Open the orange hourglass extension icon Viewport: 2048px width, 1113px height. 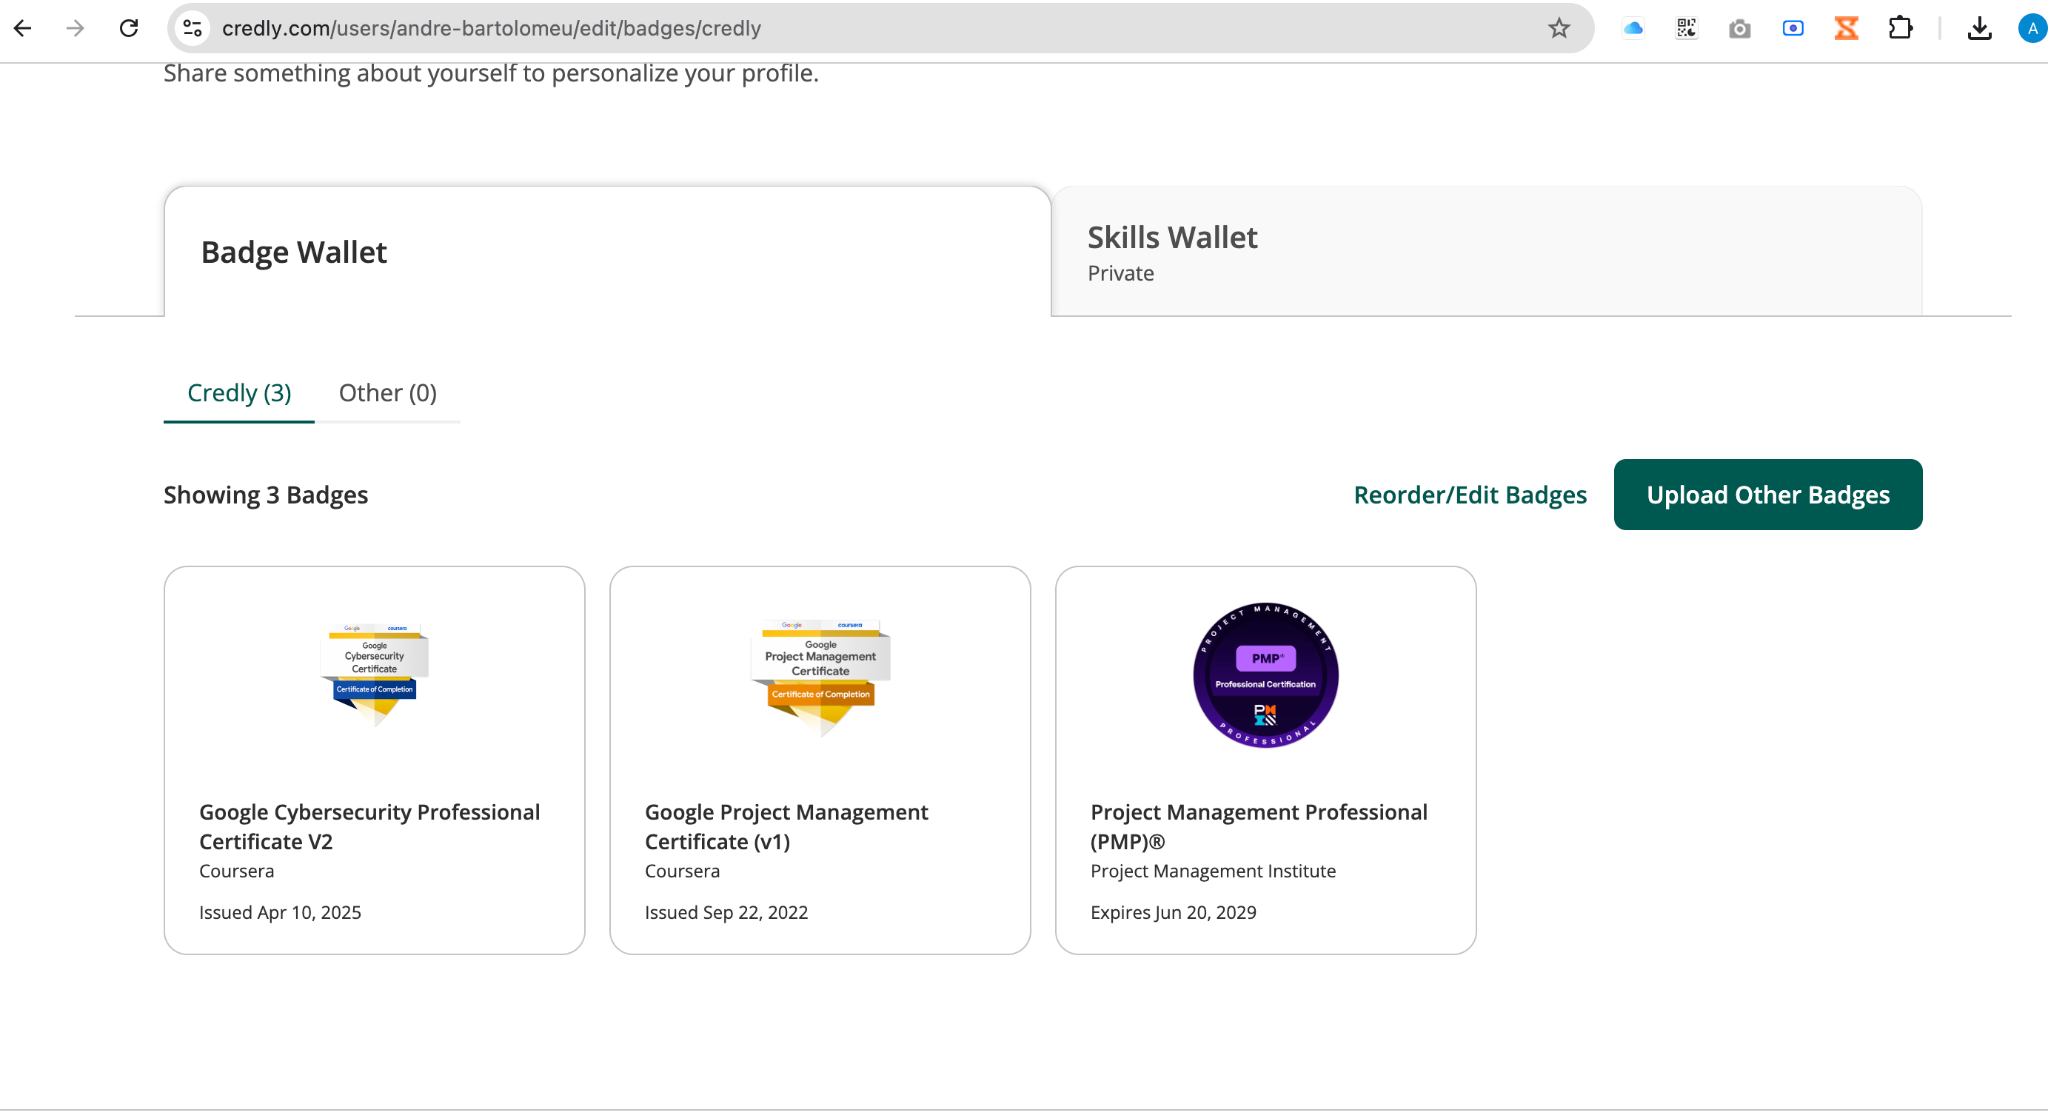(x=1846, y=28)
